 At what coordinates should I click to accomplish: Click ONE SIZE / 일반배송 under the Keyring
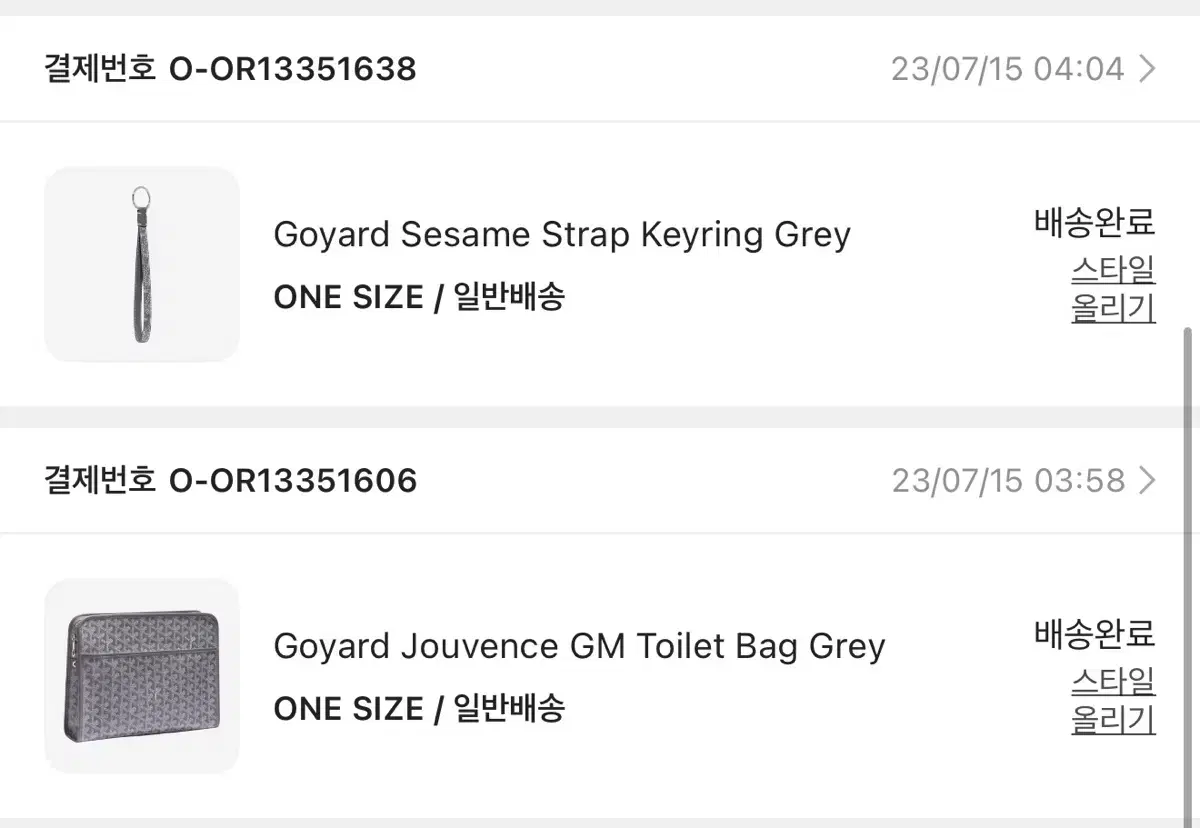(419, 296)
